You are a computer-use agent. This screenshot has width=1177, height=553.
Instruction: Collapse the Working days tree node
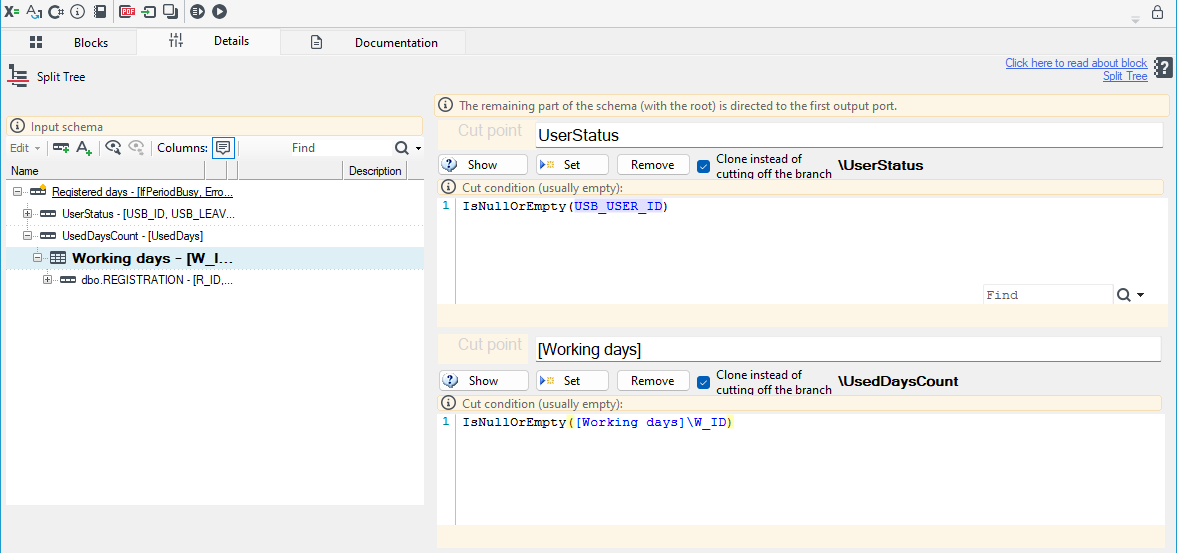[x=38, y=258]
